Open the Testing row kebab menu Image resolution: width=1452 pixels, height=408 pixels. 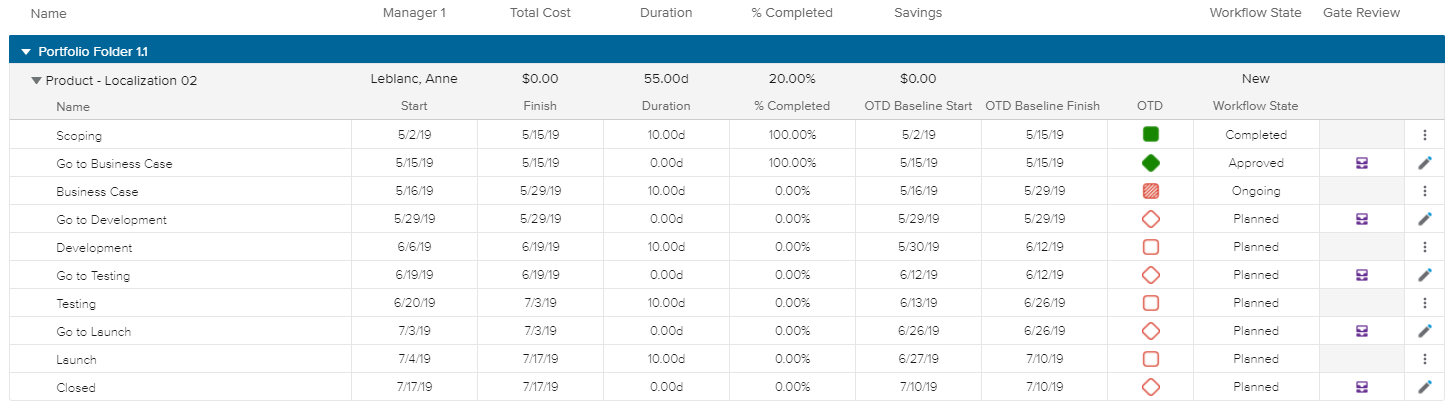point(1425,303)
